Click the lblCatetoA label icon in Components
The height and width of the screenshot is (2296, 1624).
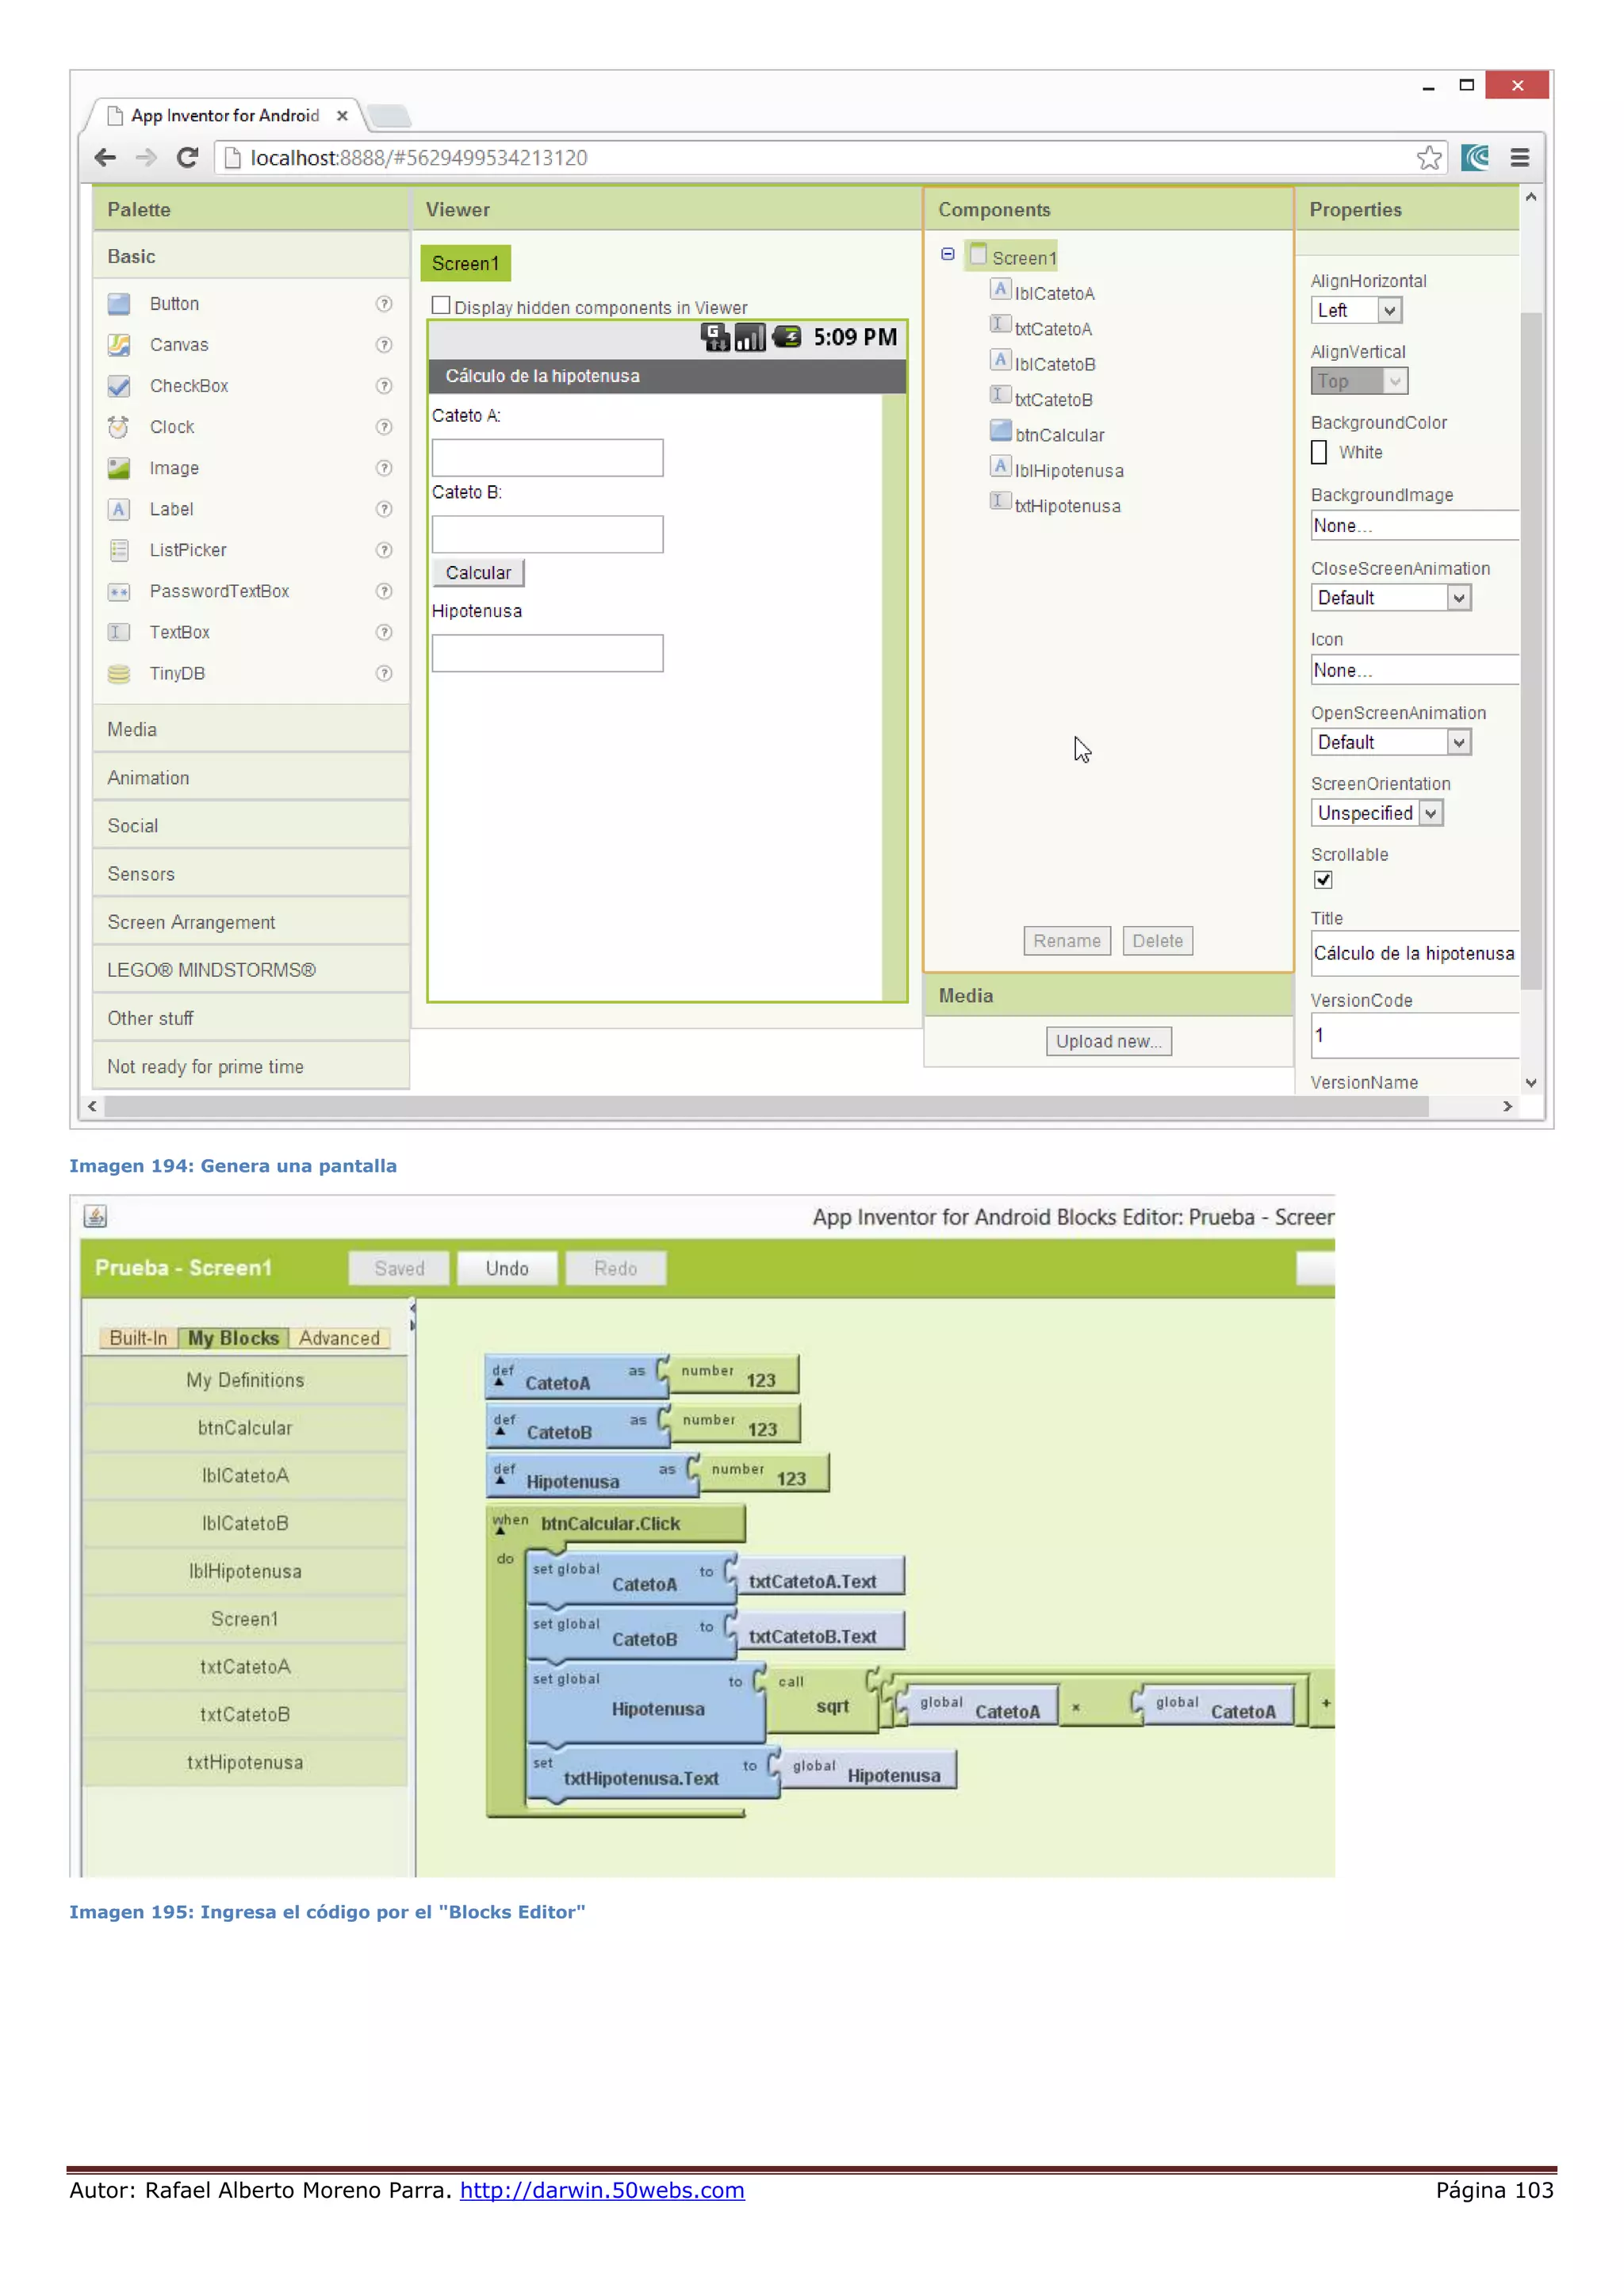coord(1000,290)
